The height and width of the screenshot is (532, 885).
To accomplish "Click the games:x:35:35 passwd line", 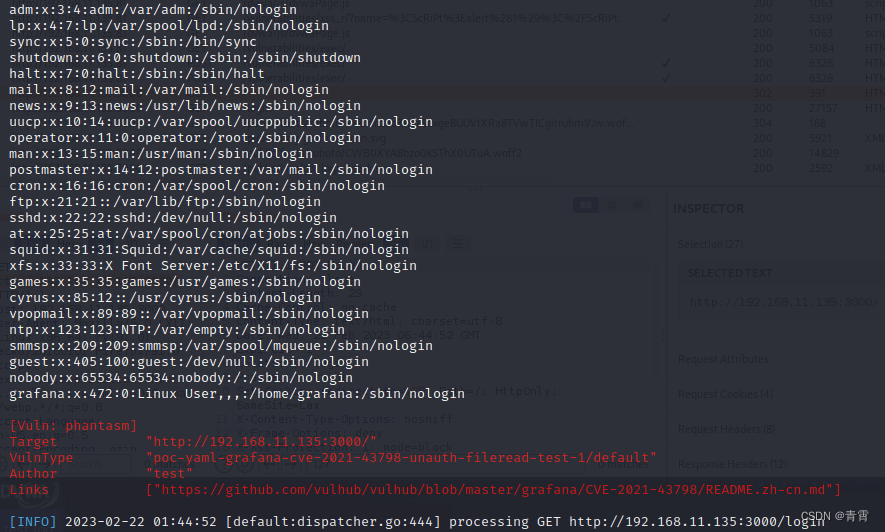I will pos(185,282).
